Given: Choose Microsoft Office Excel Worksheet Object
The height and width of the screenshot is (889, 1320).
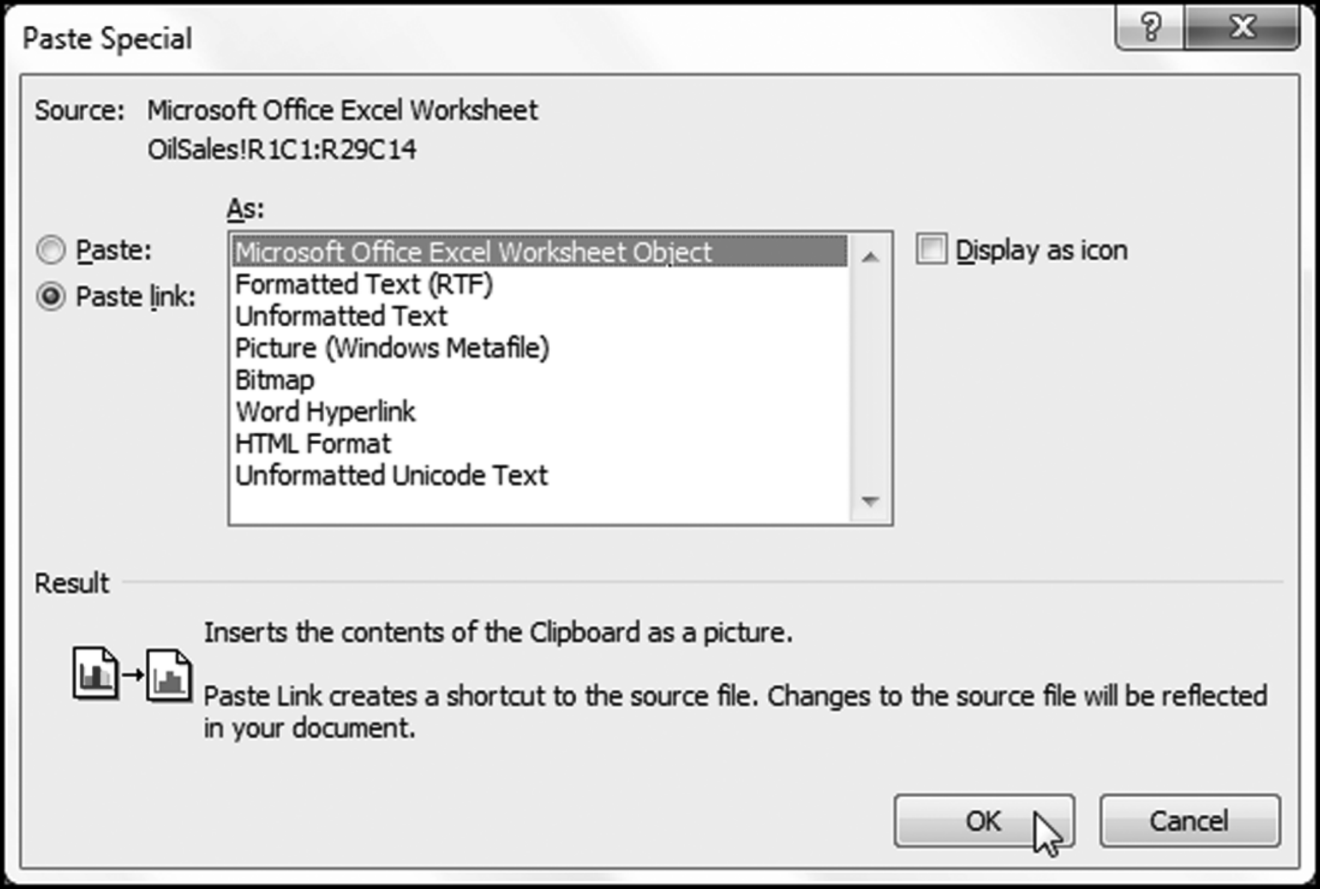Looking at the screenshot, I should pyautogui.click(x=474, y=252).
